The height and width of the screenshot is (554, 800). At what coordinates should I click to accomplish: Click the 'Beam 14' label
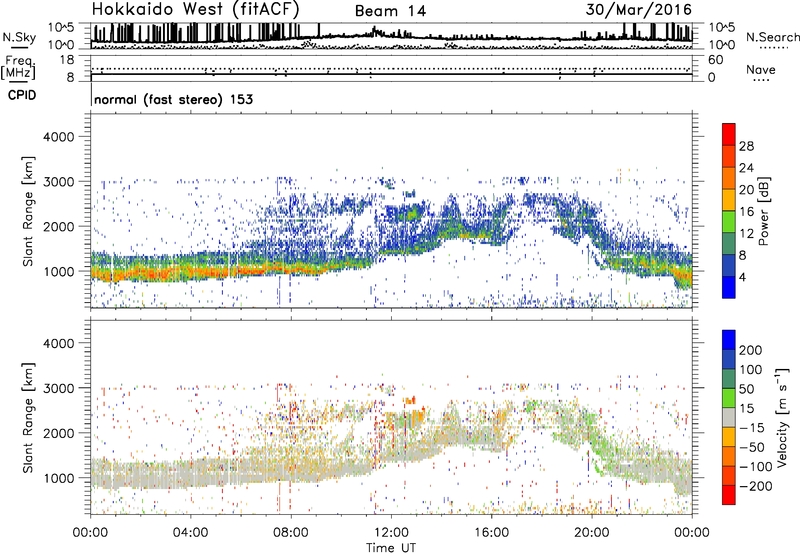[x=390, y=11]
